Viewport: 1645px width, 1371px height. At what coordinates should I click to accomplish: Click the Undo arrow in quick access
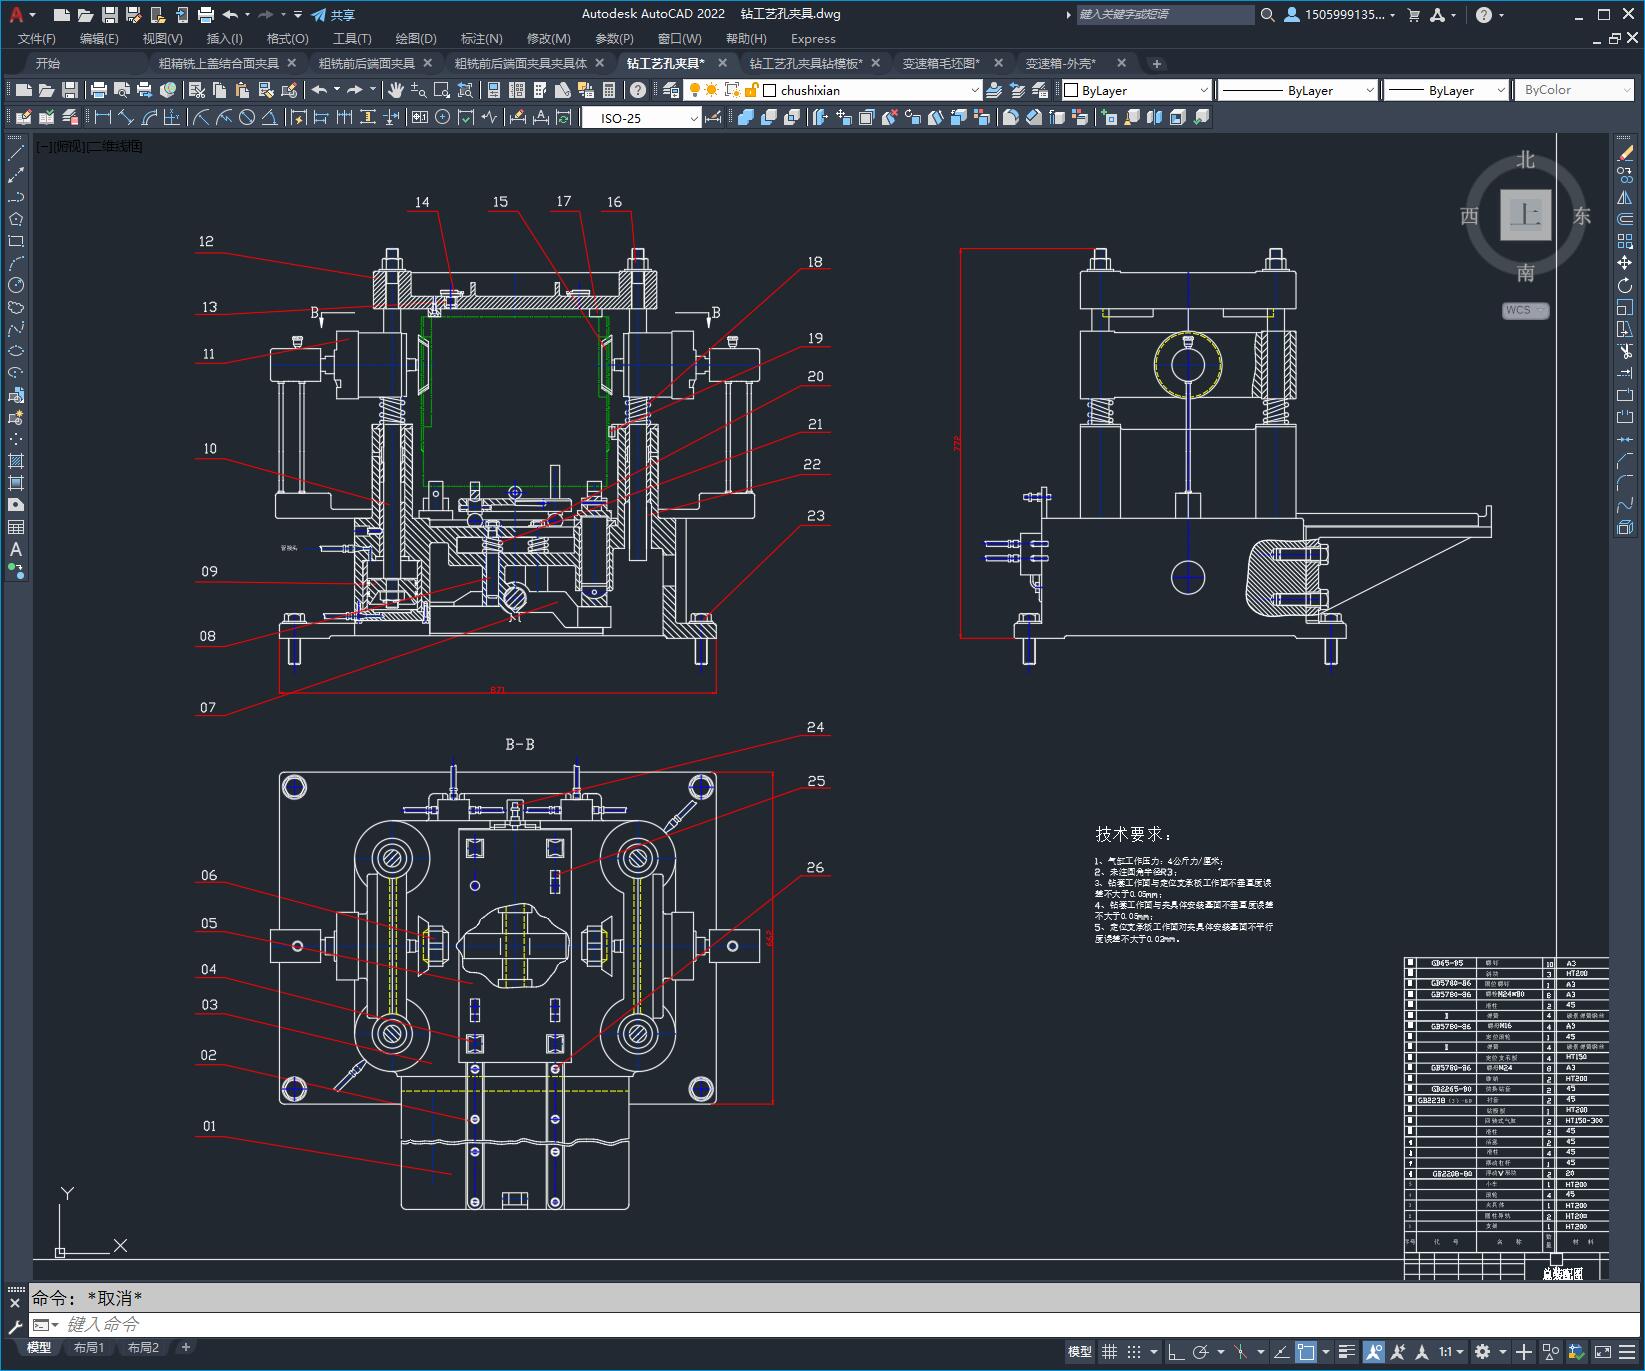(230, 14)
